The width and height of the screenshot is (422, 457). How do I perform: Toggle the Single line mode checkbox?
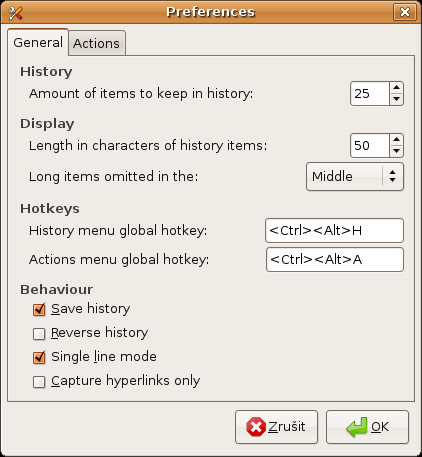39,357
